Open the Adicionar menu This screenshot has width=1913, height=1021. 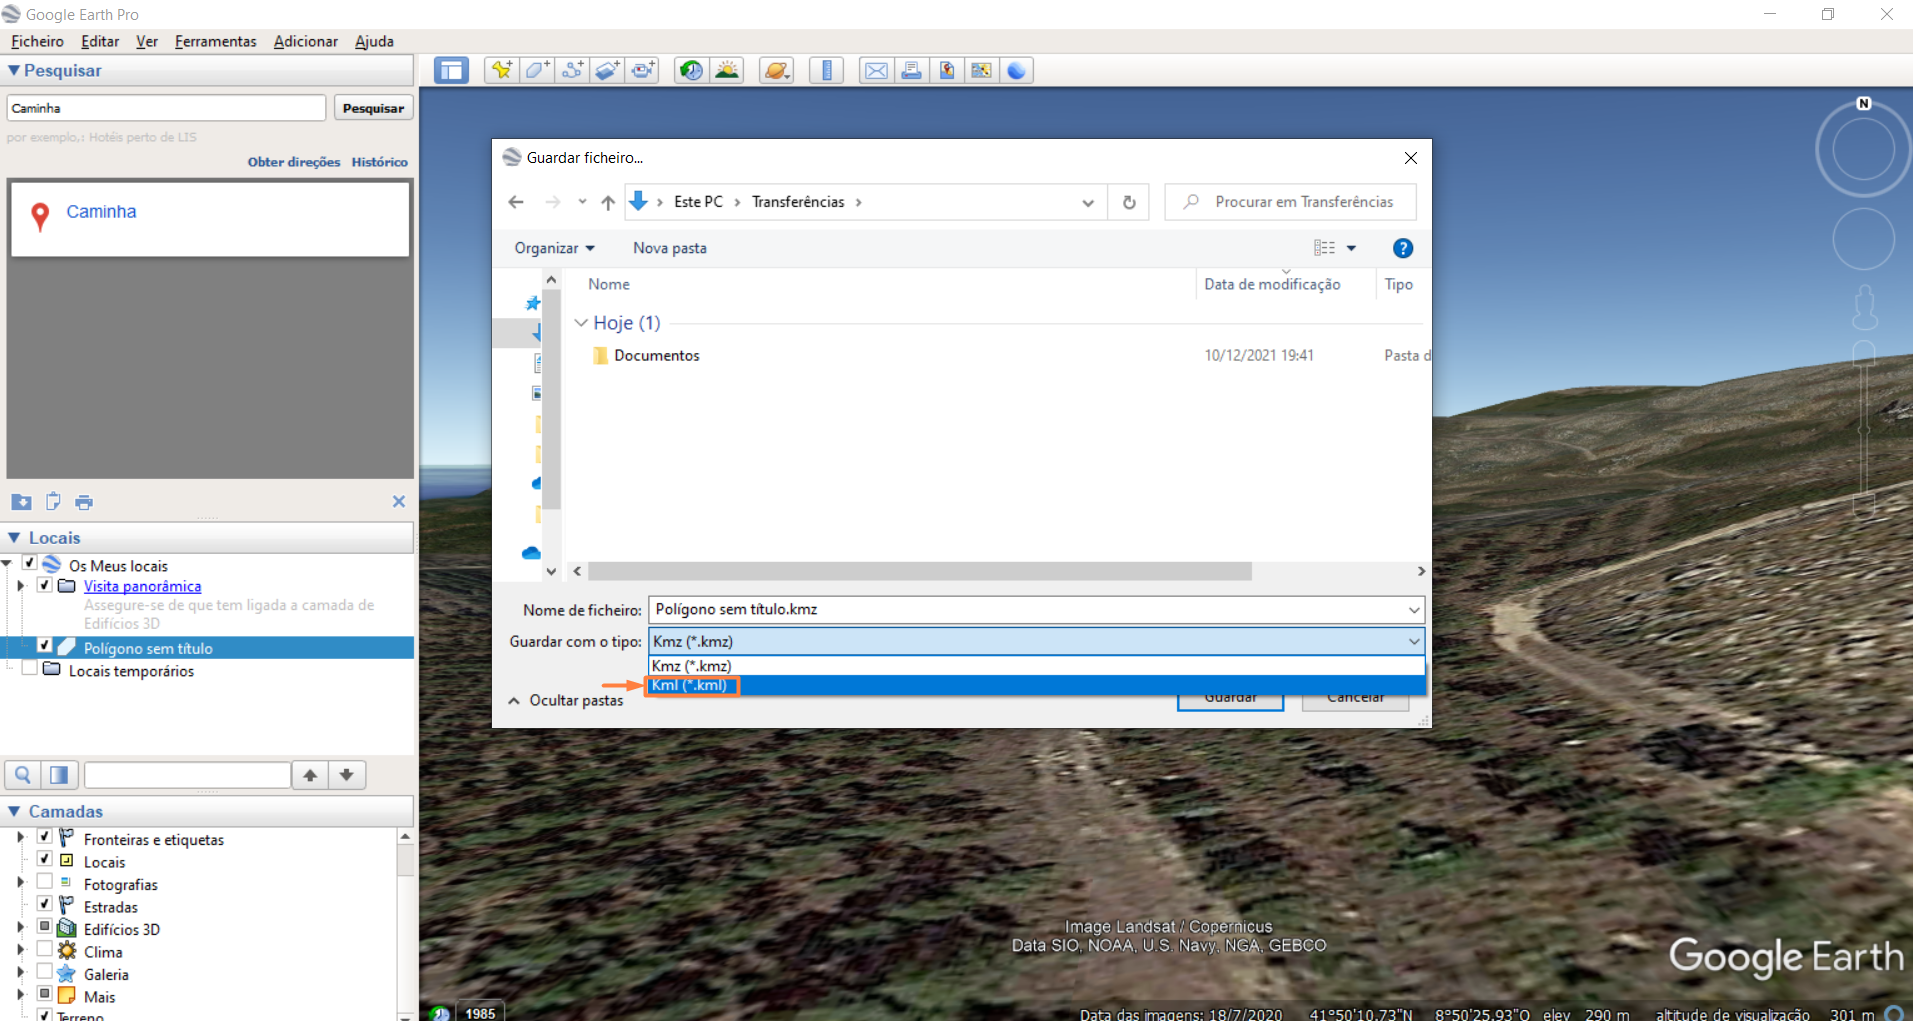pos(306,41)
